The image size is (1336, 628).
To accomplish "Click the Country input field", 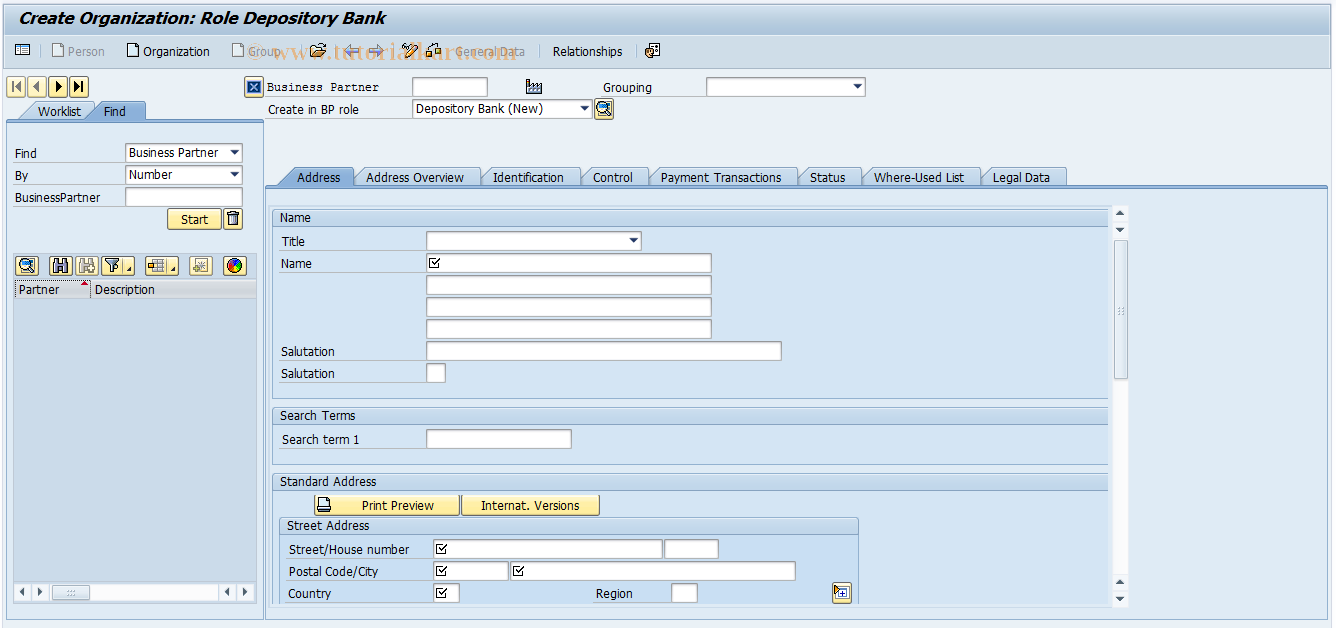I will click(447, 593).
